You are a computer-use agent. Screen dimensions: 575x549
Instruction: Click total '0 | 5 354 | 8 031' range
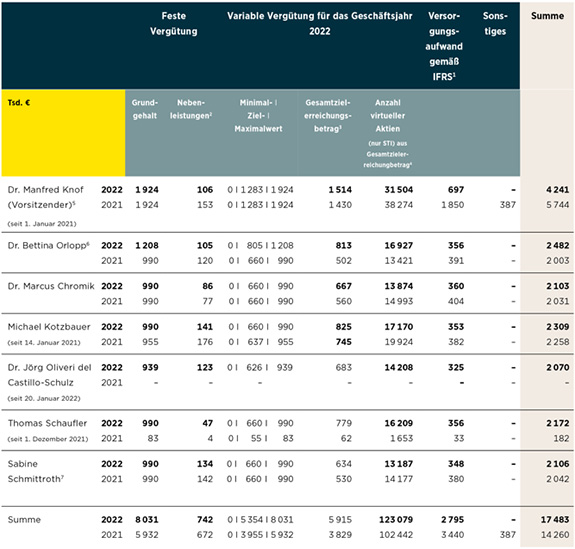[x=260, y=520]
